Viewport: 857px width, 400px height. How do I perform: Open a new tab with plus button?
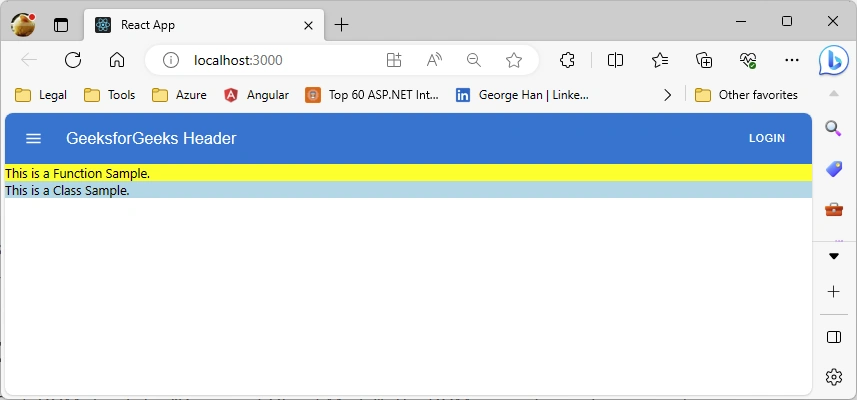pos(341,25)
